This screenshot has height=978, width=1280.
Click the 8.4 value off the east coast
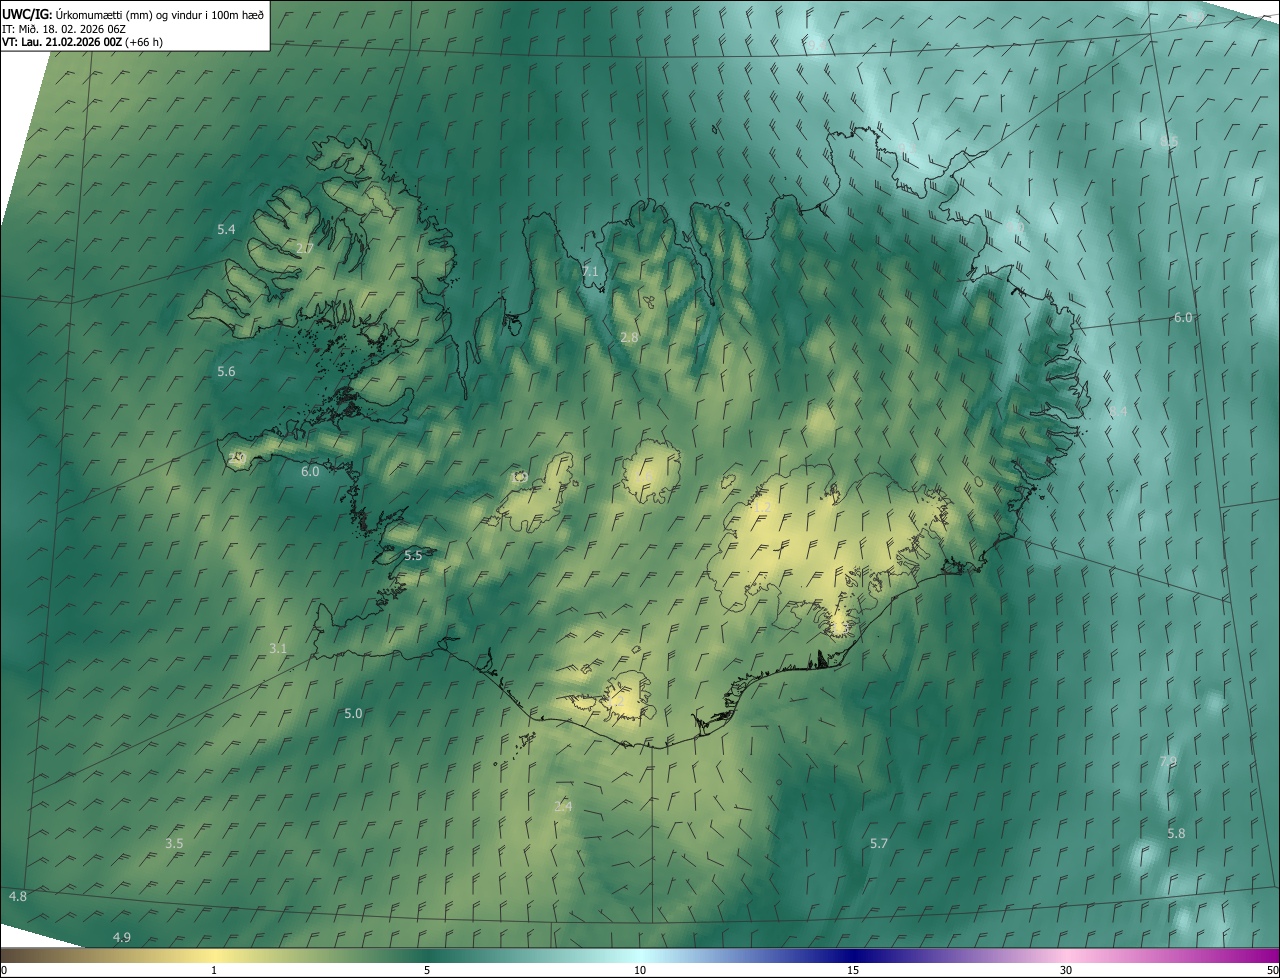tap(1118, 412)
